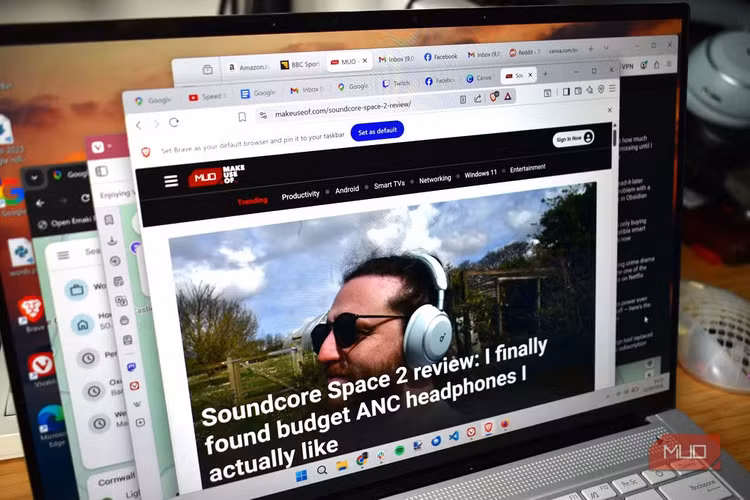Open Chrome's tab search chevron
Image resolution: width=750 pixels, height=500 pixels.
click(34, 178)
